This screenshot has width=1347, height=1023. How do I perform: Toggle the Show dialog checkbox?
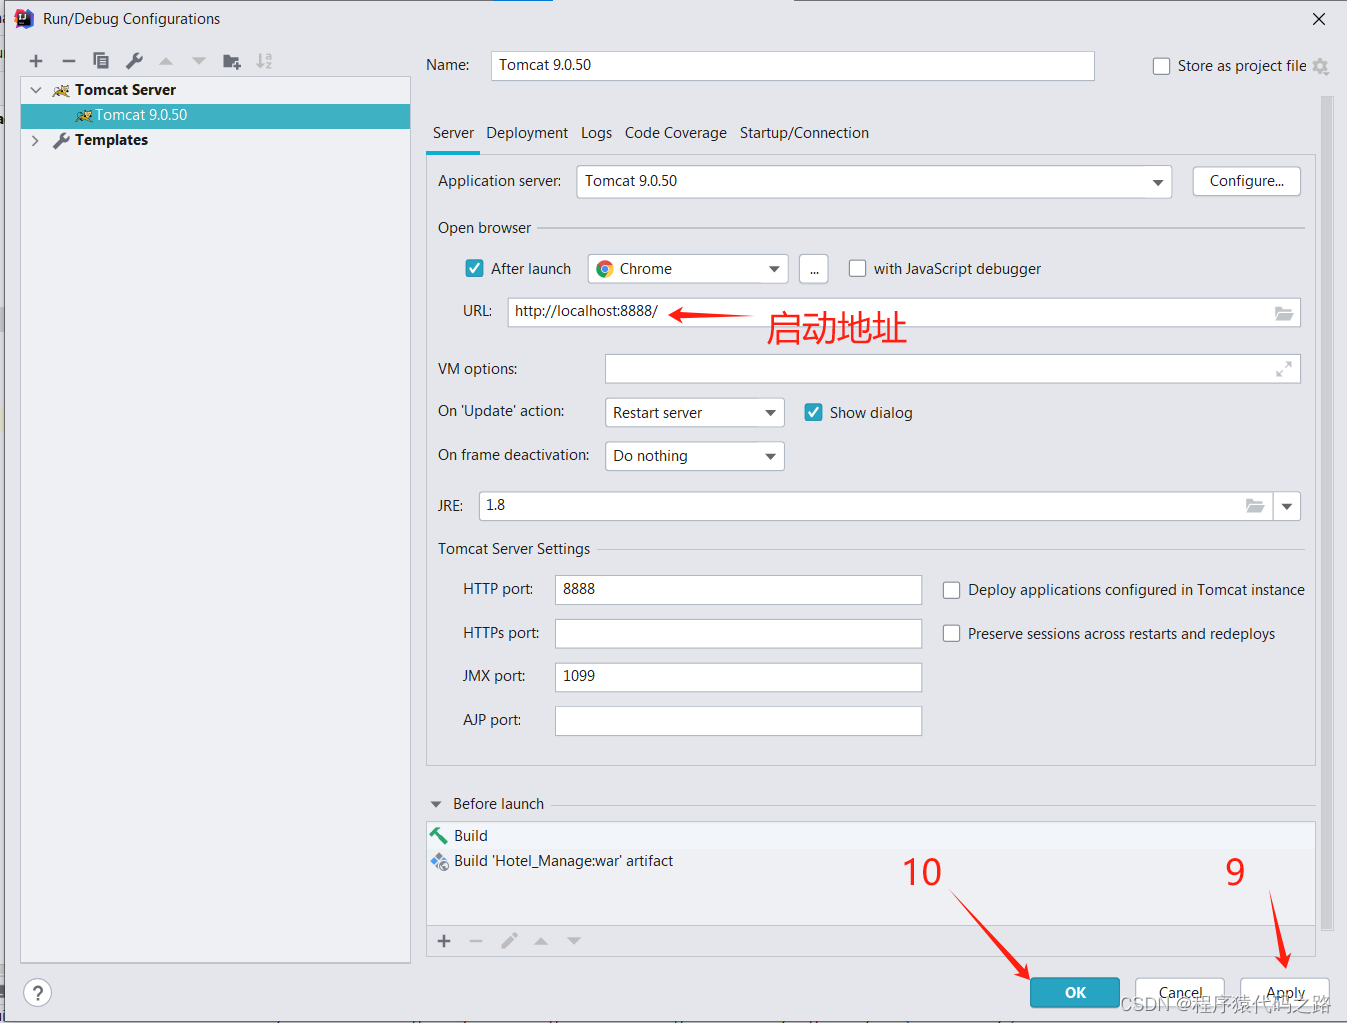[814, 412]
